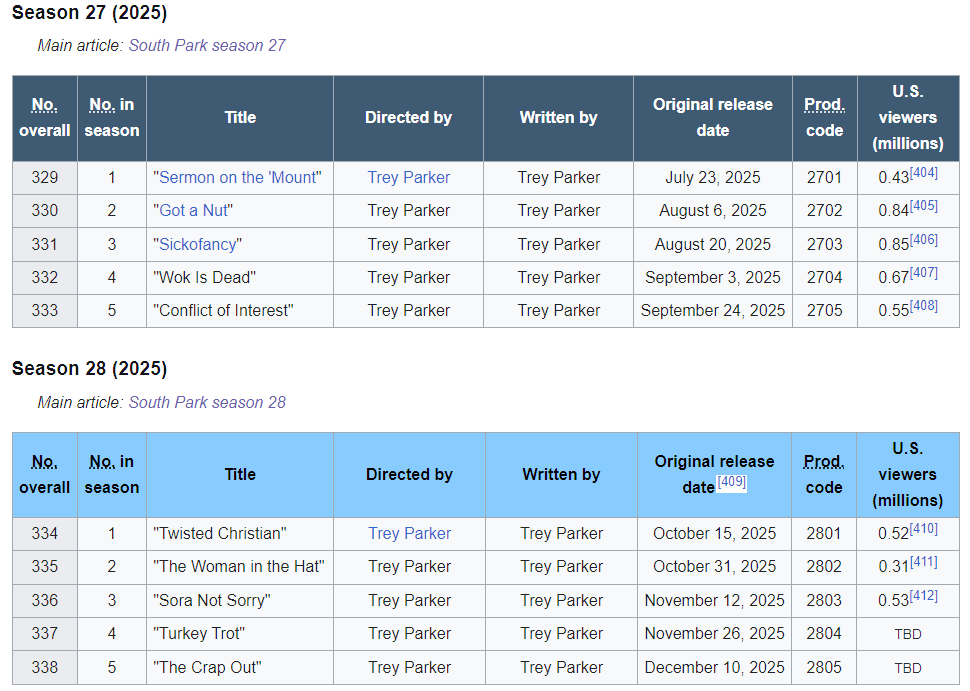This screenshot has height=691, width=970.
Task: Click production code 2703
Action: point(825,244)
